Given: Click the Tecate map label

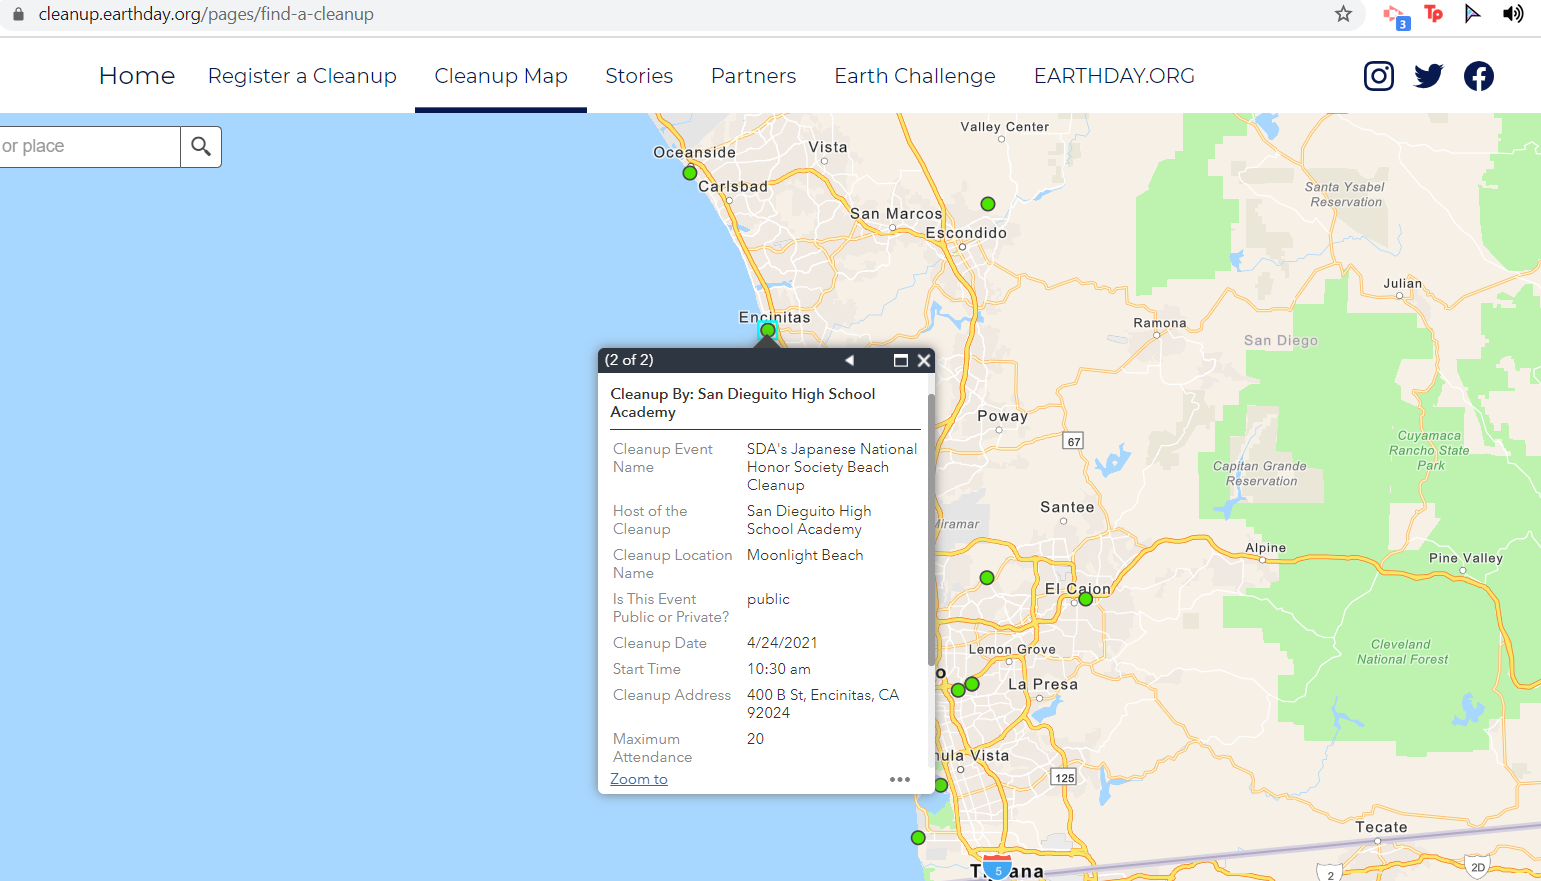Looking at the screenshot, I should point(1381,827).
